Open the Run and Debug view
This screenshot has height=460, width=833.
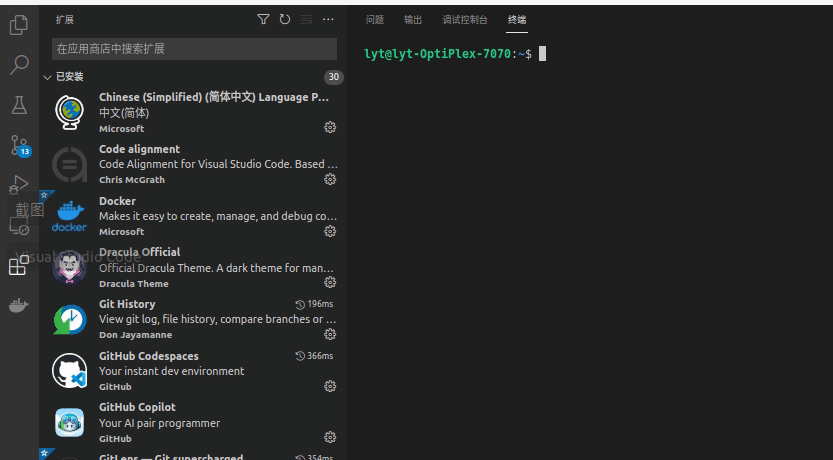click(x=19, y=185)
